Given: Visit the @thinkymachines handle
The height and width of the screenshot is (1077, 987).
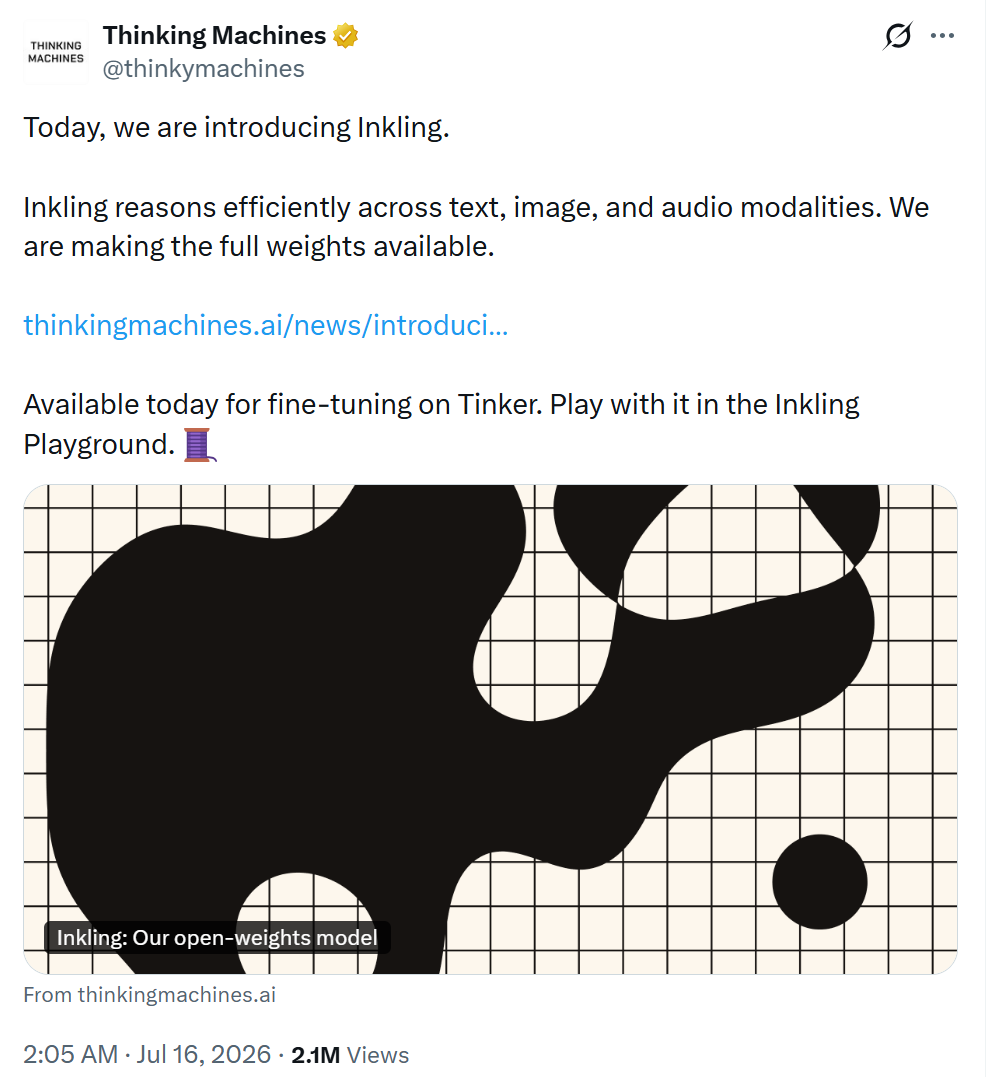Looking at the screenshot, I should (203, 69).
